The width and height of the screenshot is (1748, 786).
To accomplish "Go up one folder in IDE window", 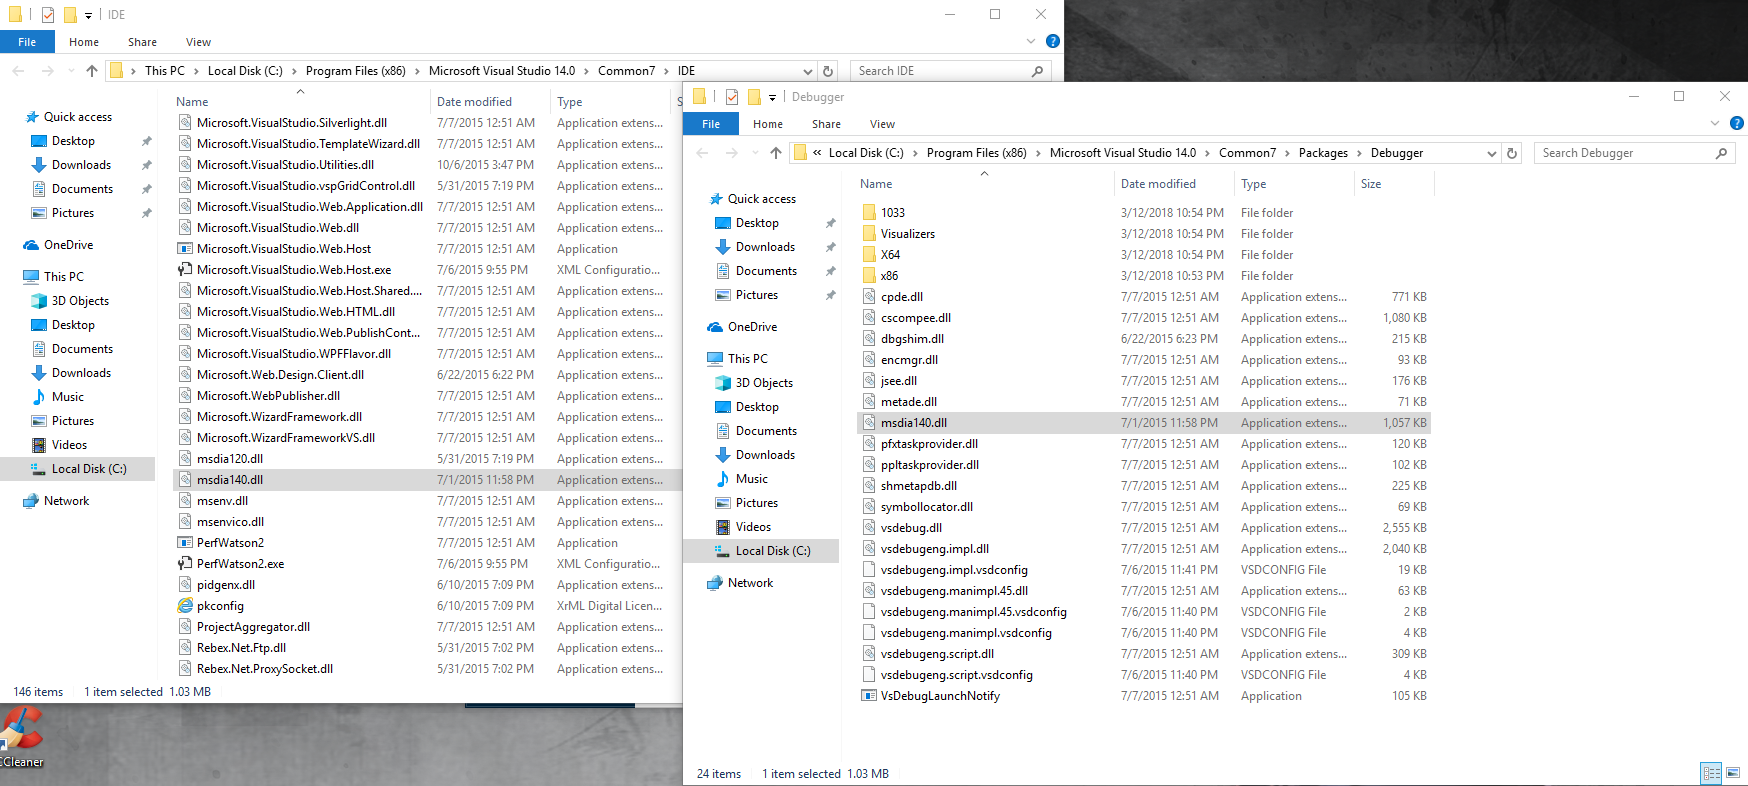I will (92, 71).
